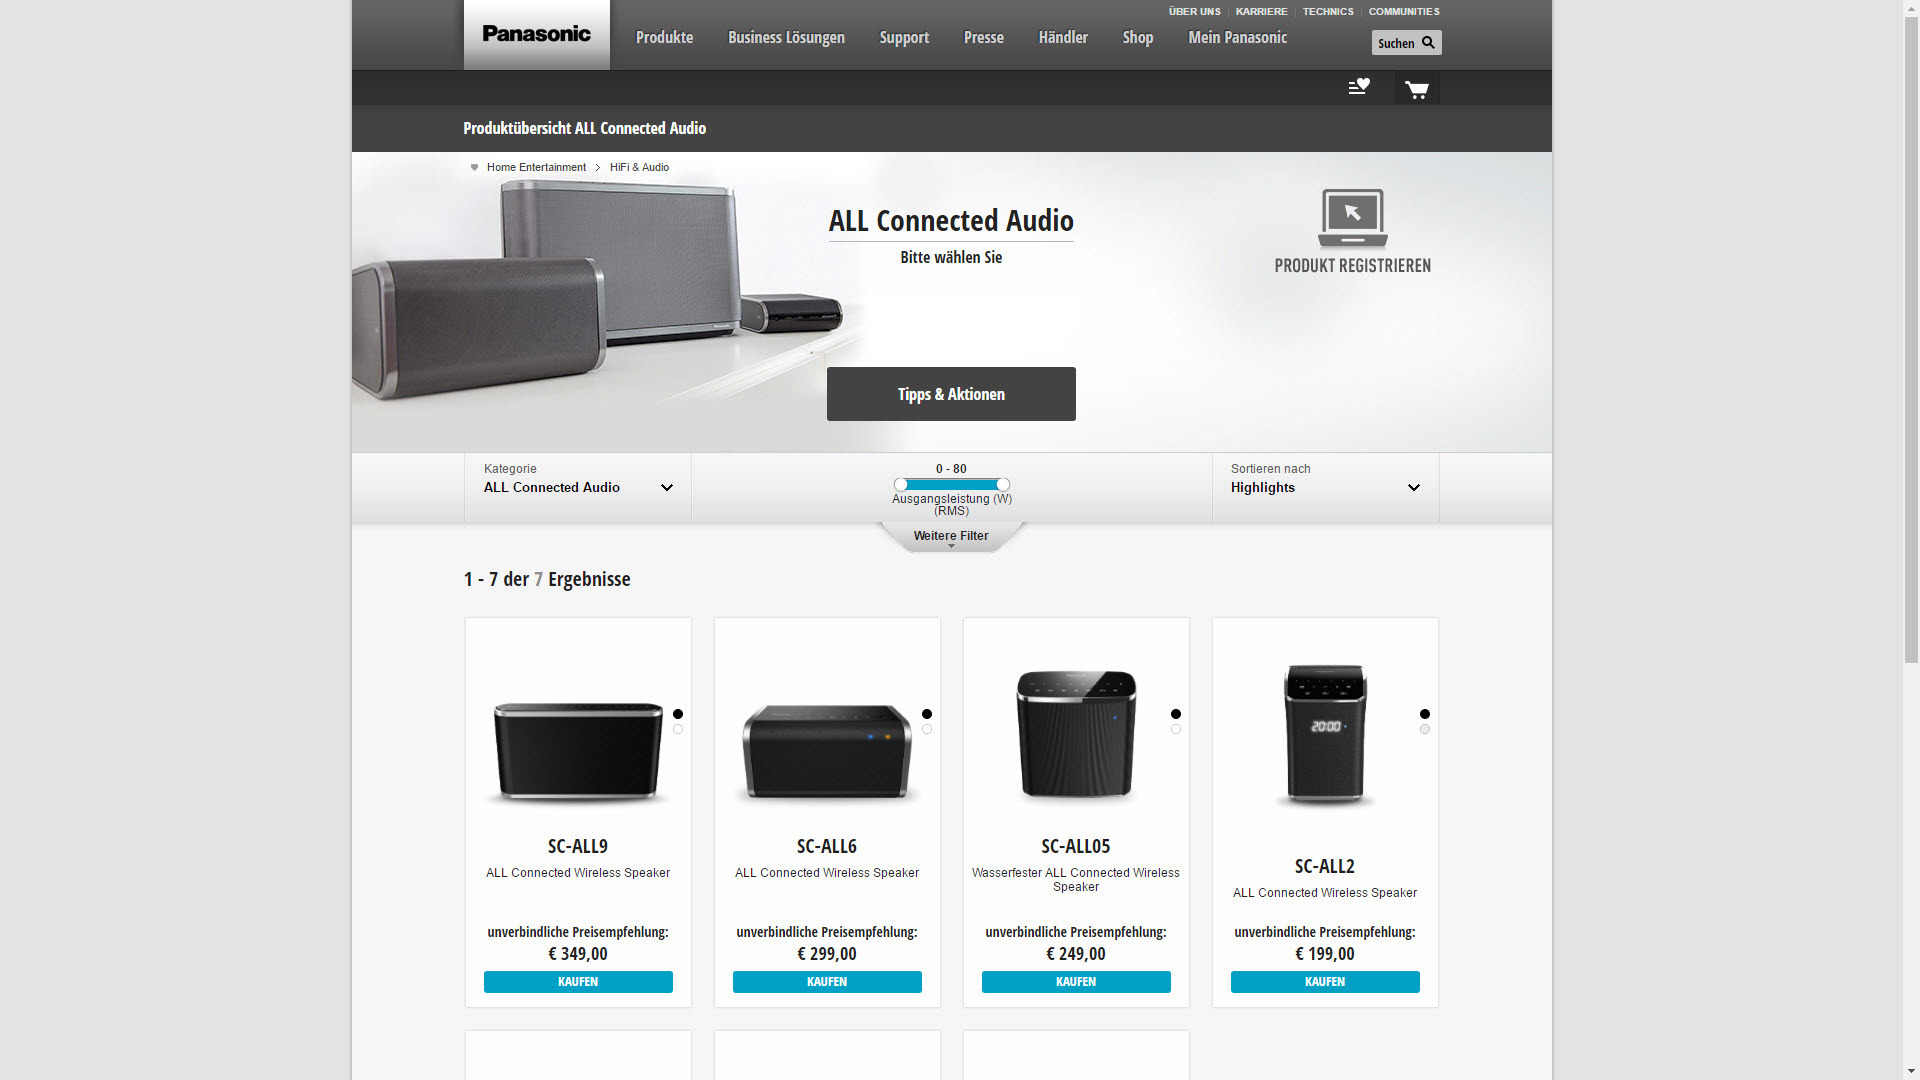Open the Produkte menu
The width and height of the screenshot is (1920, 1080).
[x=664, y=38]
